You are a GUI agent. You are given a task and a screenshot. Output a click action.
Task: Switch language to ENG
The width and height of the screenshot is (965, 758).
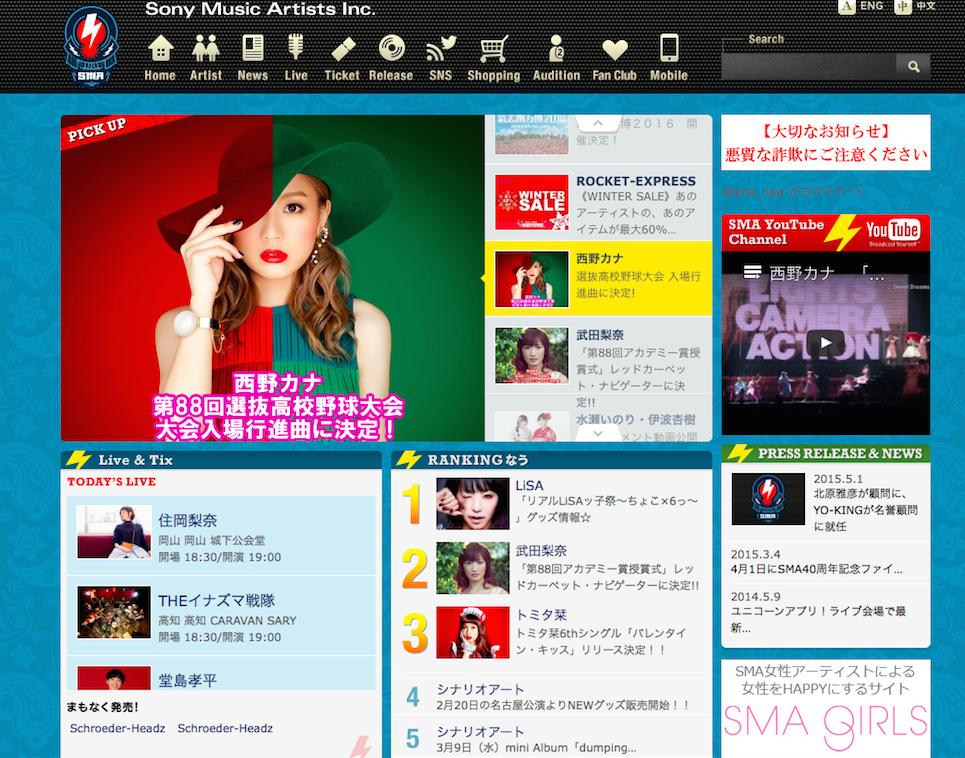862,7
